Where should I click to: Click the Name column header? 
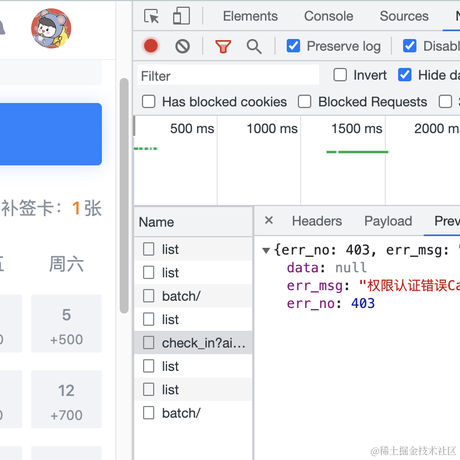(193, 222)
